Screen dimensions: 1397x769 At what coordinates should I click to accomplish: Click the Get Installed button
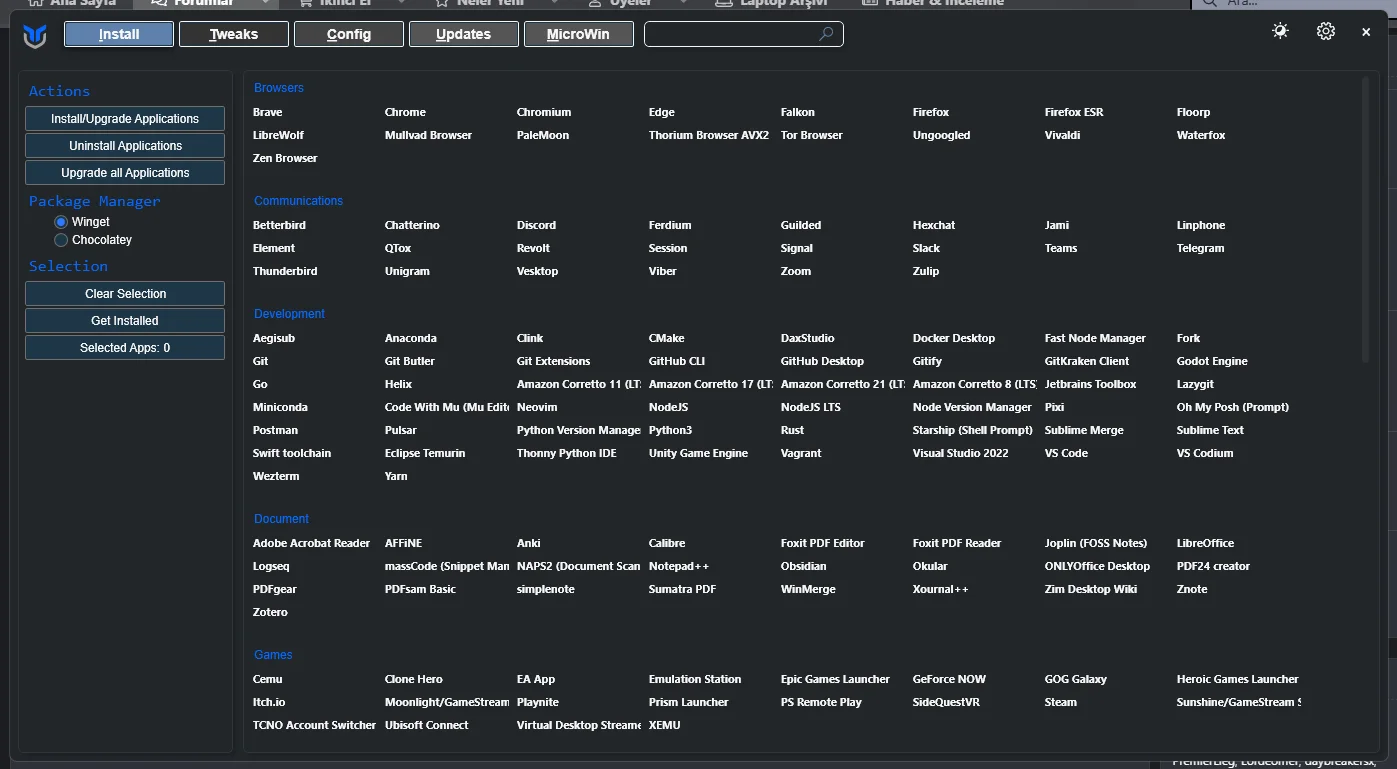pos(125,320)
